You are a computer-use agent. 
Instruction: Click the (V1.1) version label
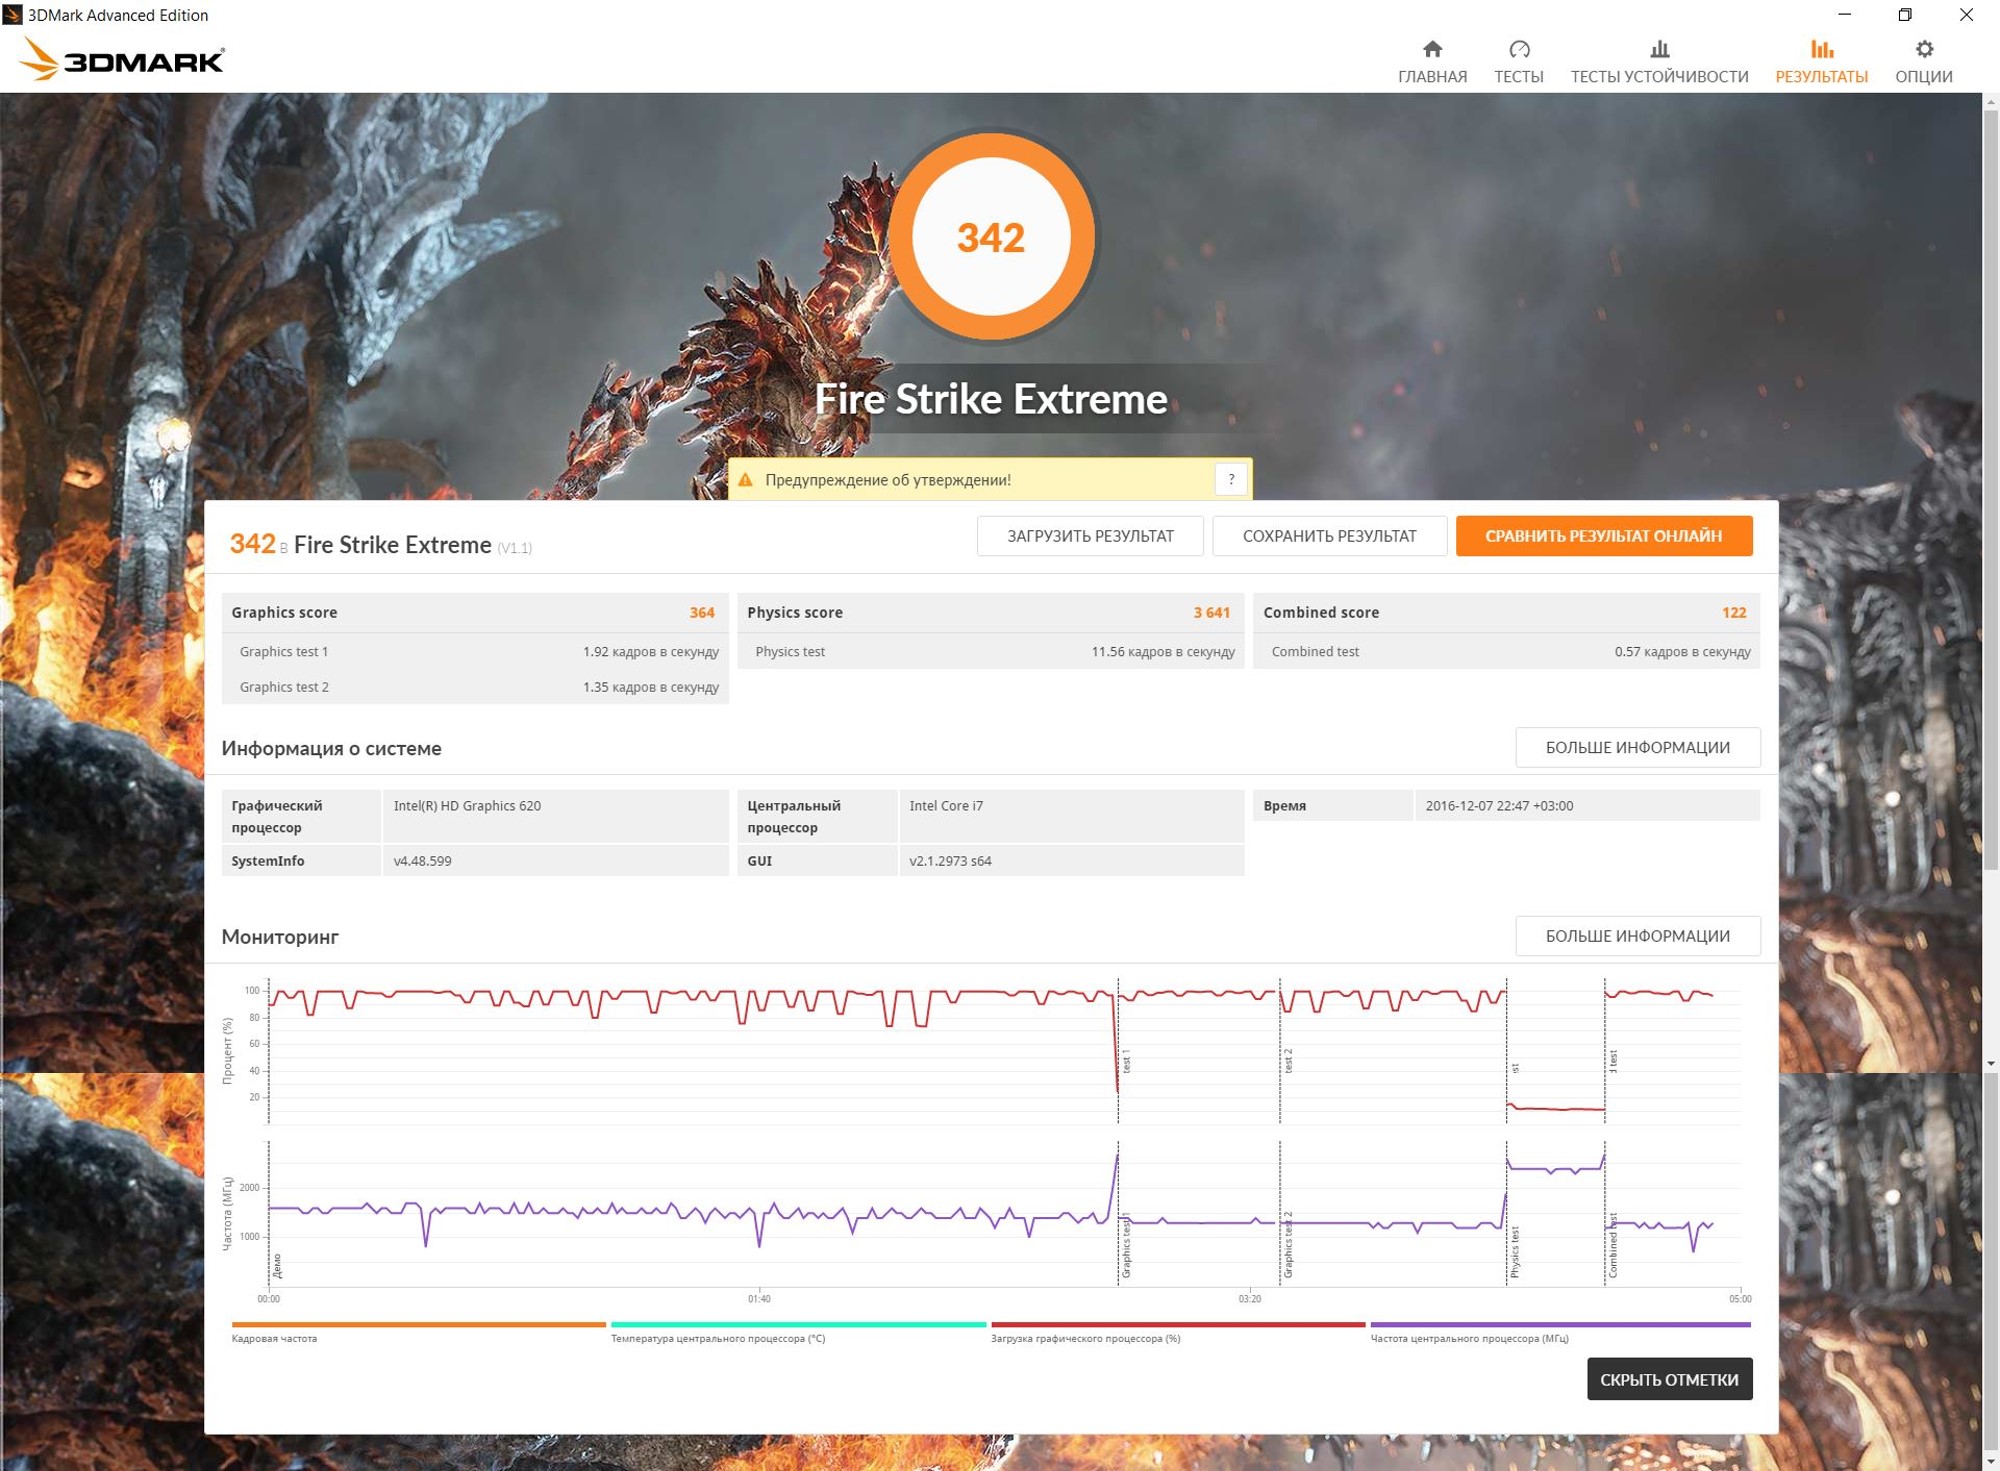[x=514, y=548]
